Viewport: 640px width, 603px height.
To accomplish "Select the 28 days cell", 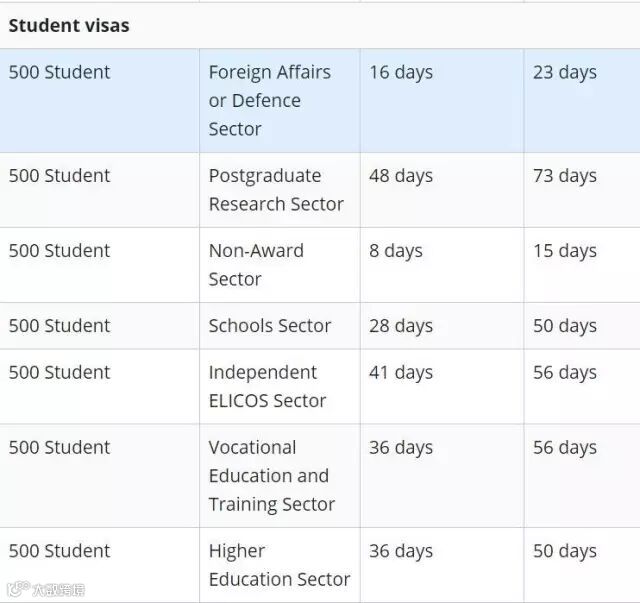I will point(401,326).
